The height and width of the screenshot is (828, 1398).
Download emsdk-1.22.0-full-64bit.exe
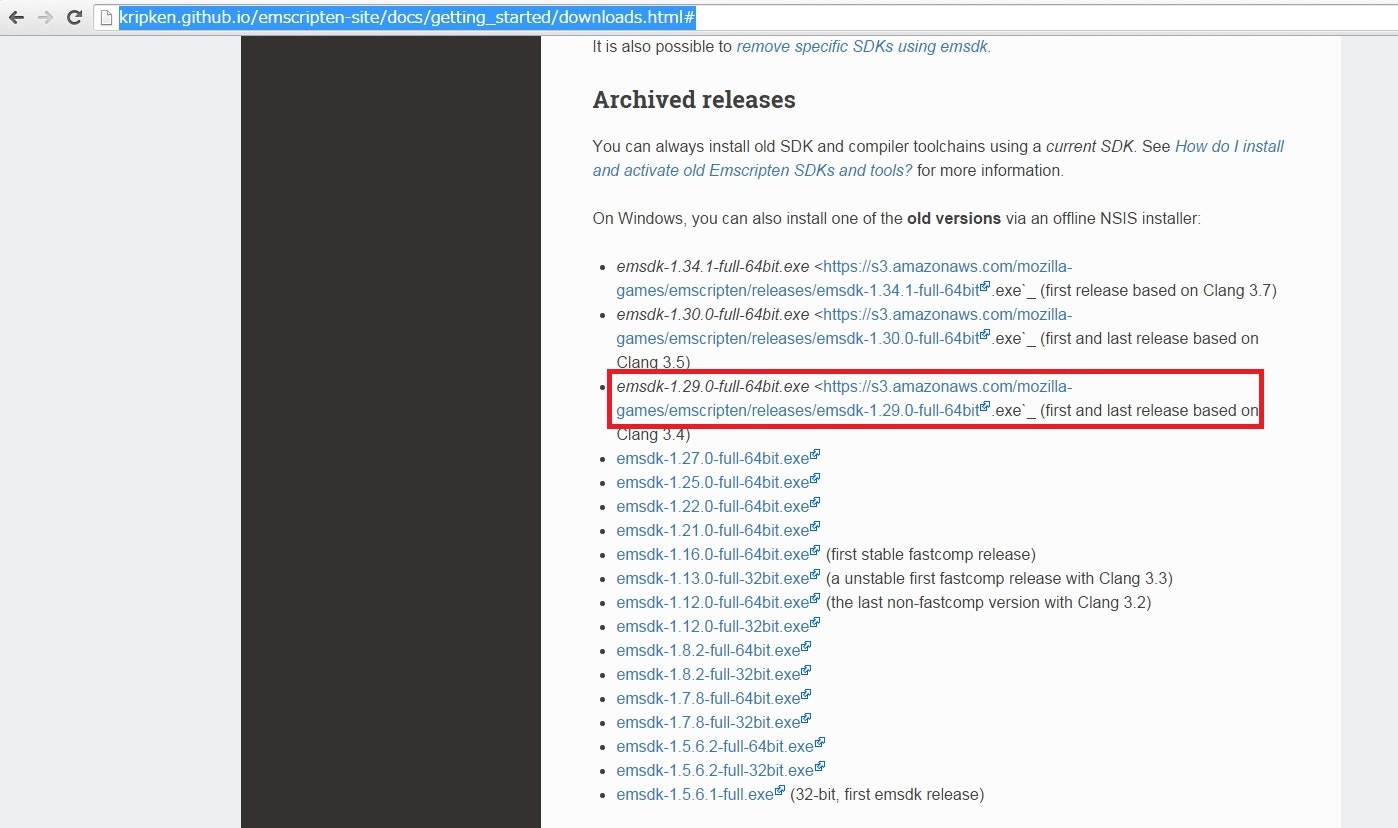point(712,506)
